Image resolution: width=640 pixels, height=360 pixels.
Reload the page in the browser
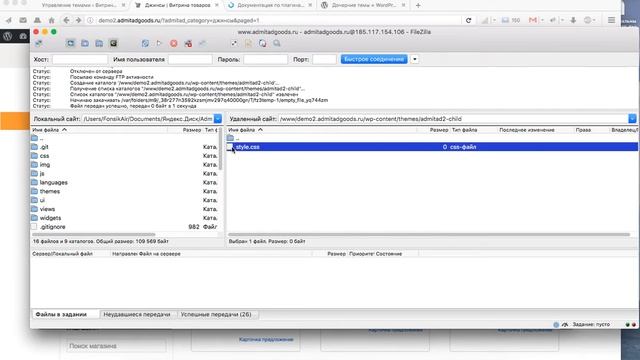(x=469, y=20)
